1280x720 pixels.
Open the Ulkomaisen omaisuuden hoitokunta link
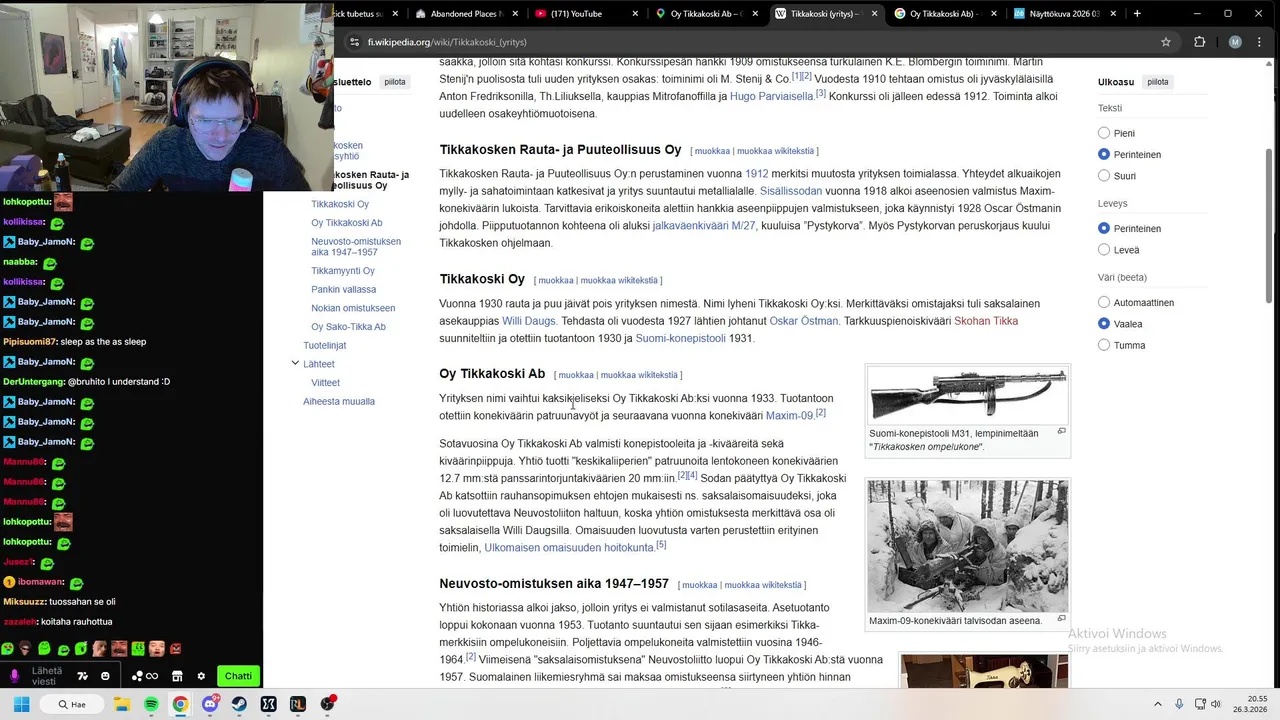pyautogui.click(x=569, y=548)
